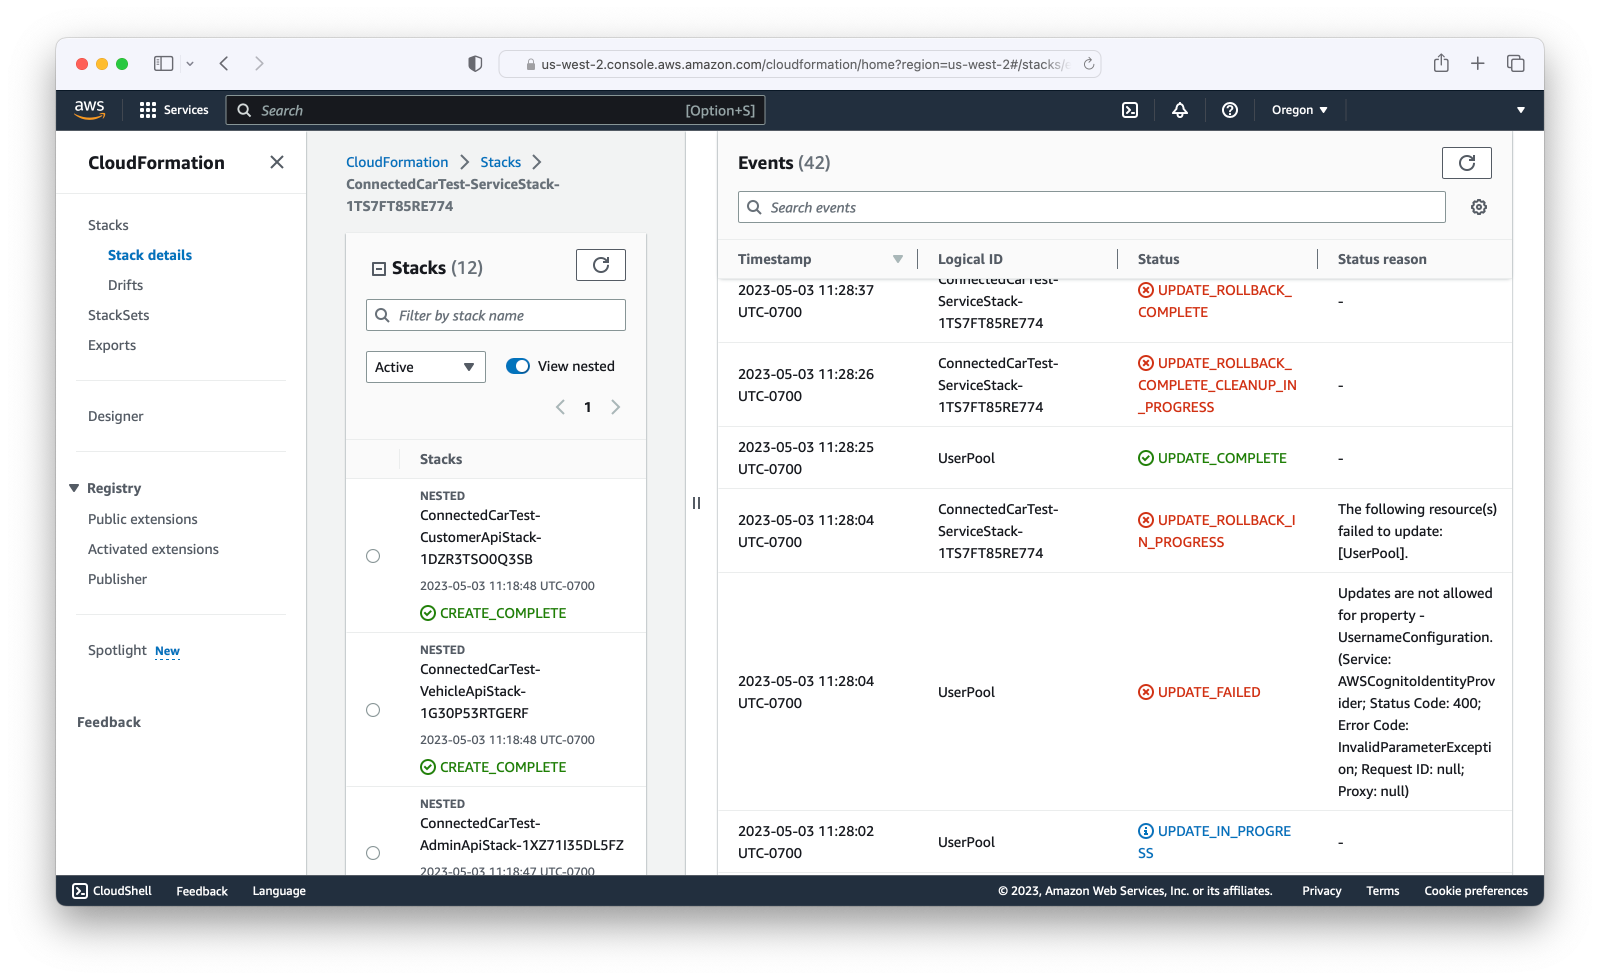Click the footer Feedback link
Screen dimensions: 1600x980
coord(202,891)
